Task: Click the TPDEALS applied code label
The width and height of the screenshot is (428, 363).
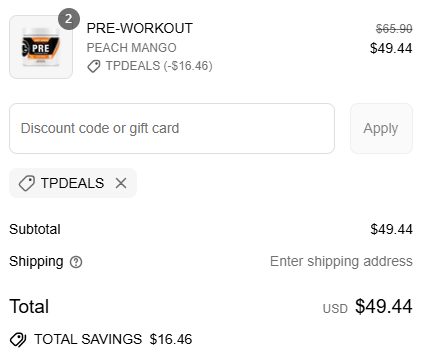Action: [x=72, y=183]
